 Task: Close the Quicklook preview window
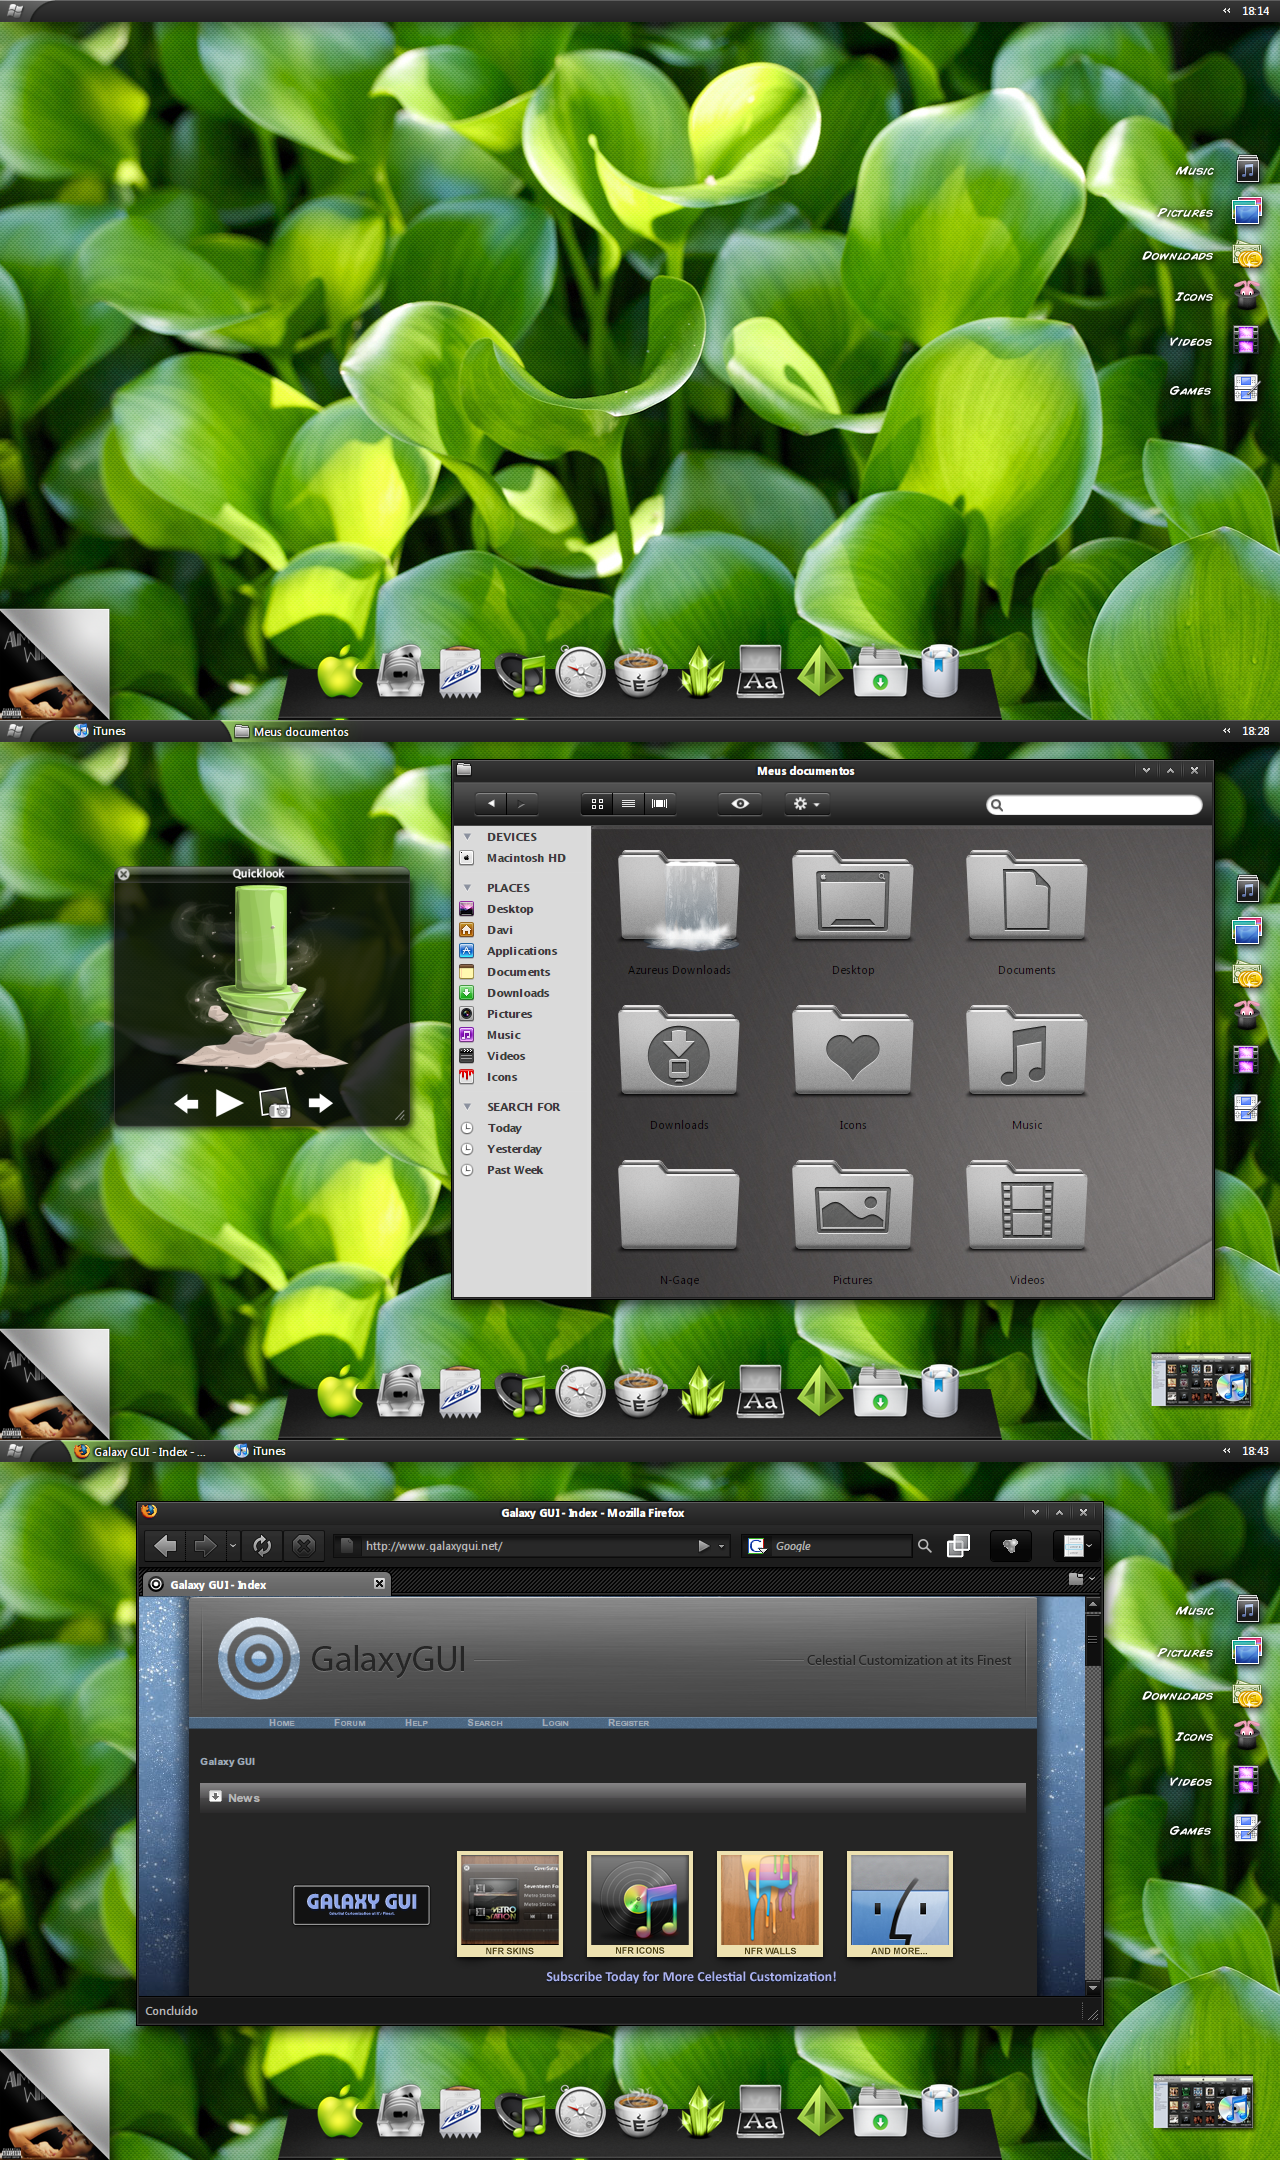coord(124,874)
